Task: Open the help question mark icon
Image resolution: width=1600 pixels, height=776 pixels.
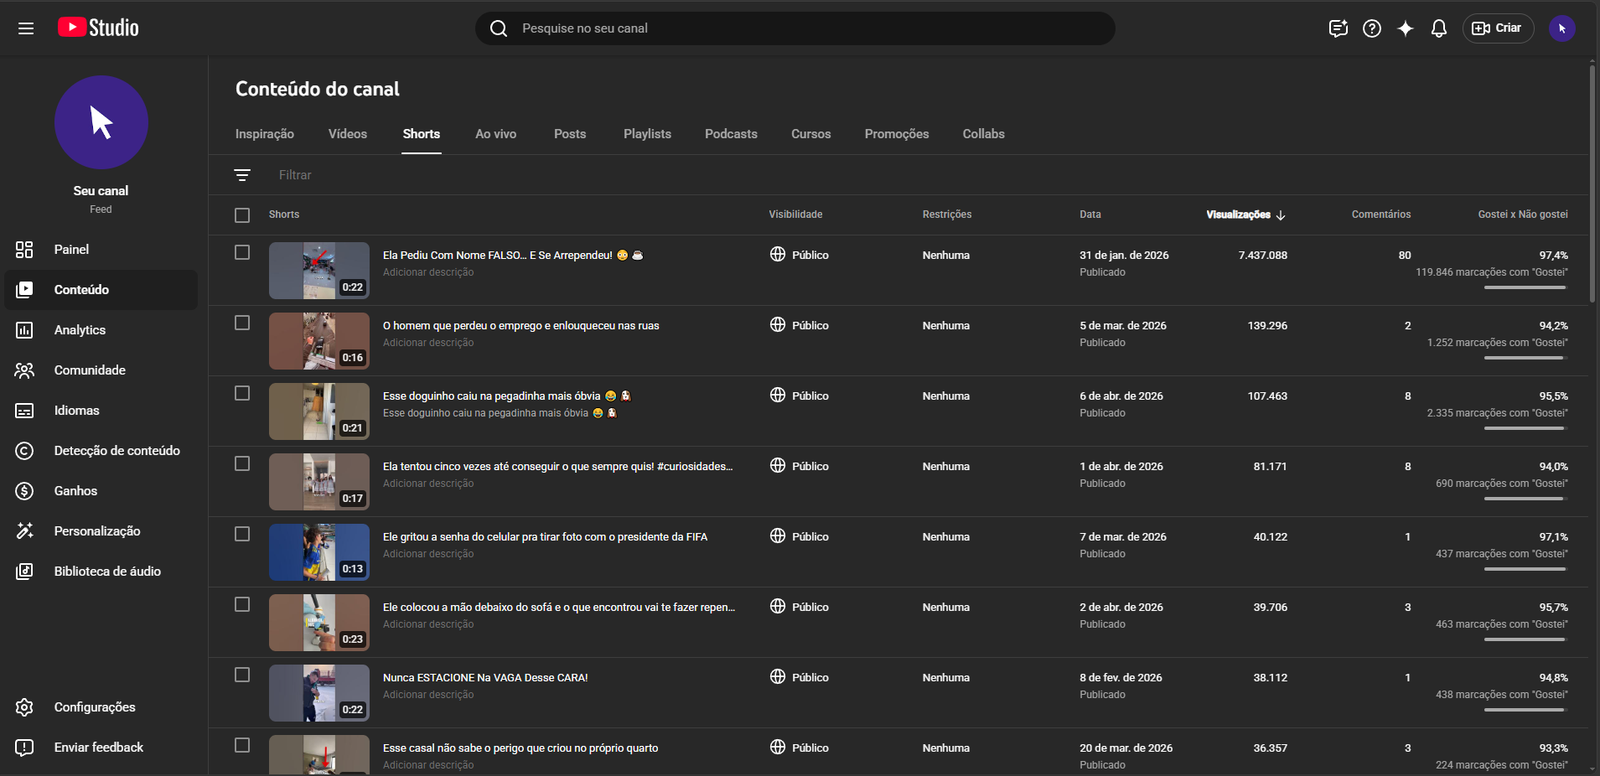Action: click(x=1372, y=28)
